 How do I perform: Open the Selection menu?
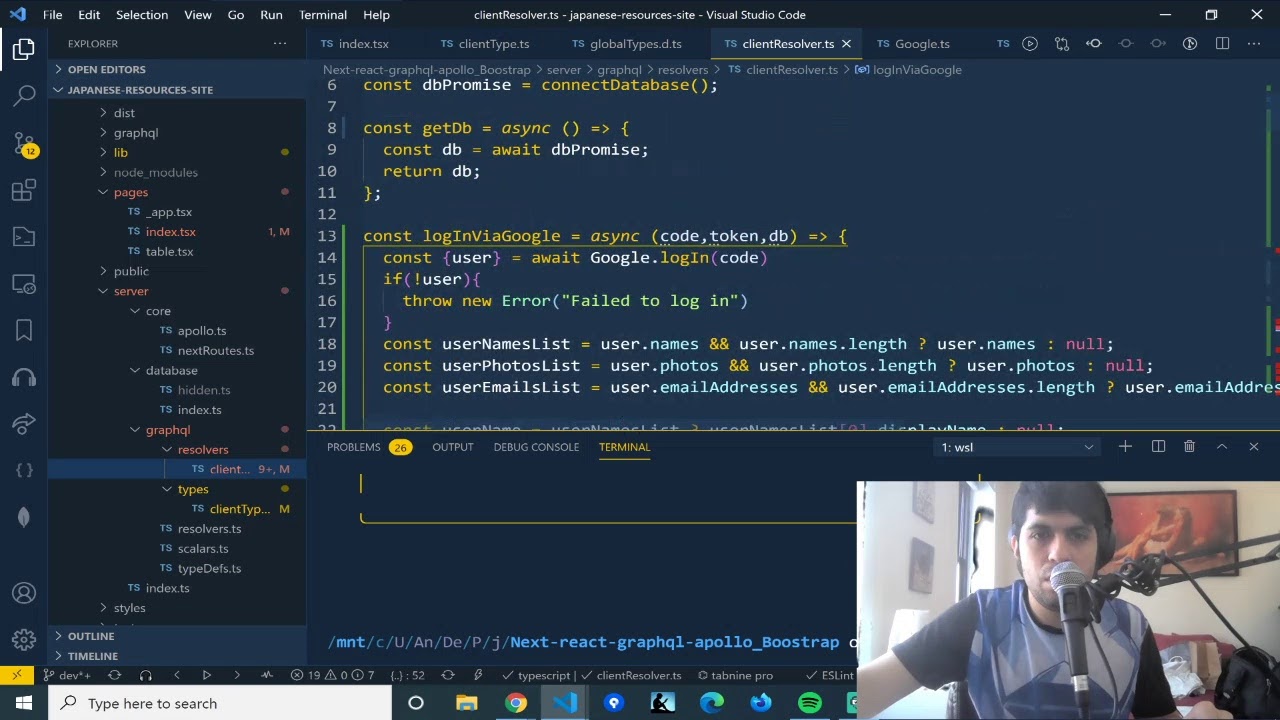click(x=142, y=15)
